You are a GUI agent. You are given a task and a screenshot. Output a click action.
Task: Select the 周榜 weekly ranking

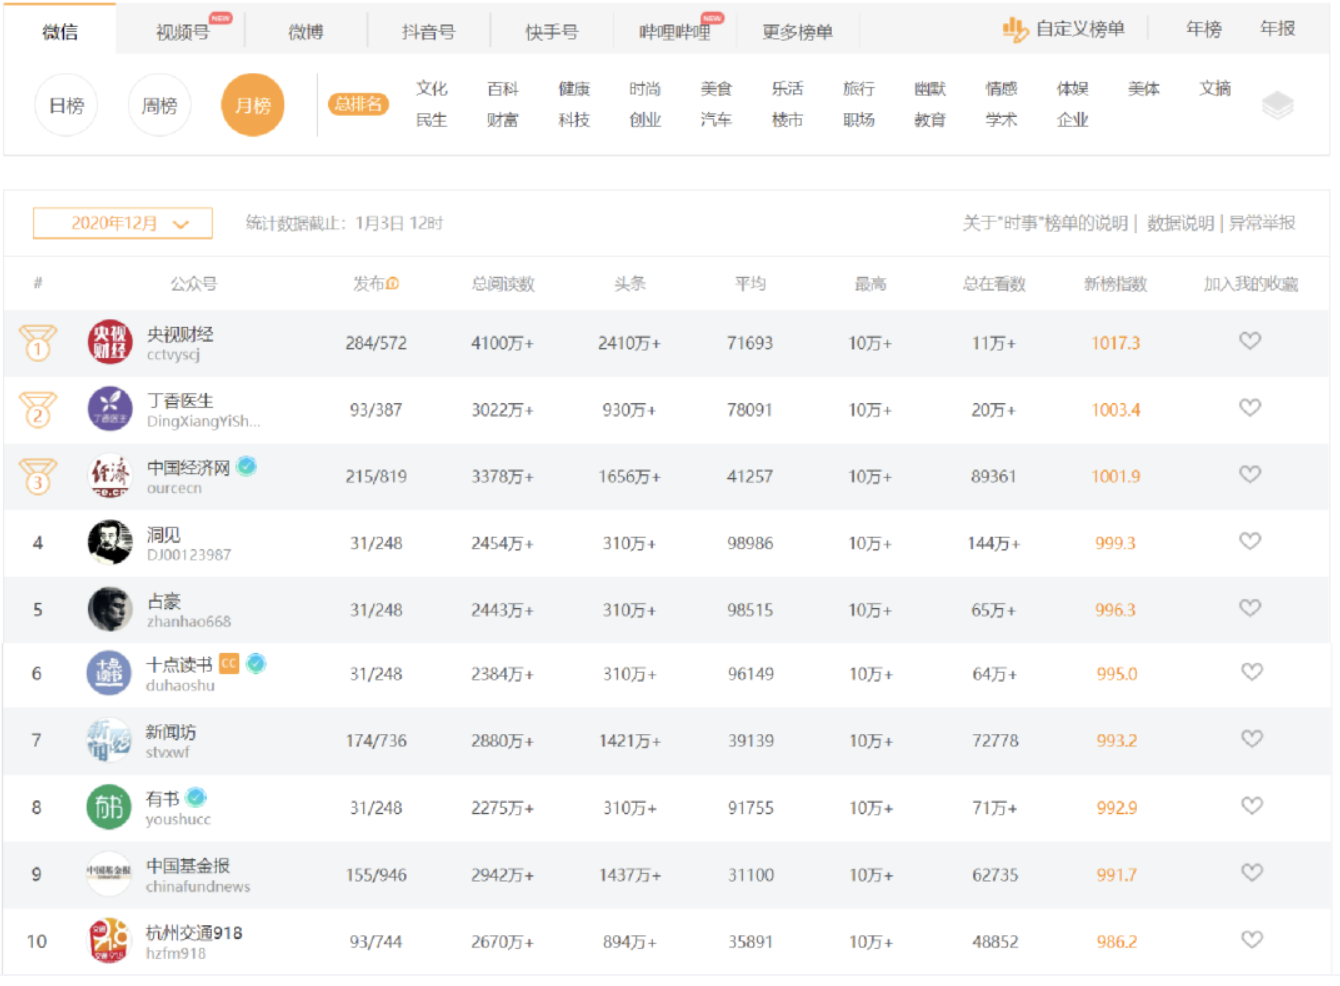click(160, 105)
